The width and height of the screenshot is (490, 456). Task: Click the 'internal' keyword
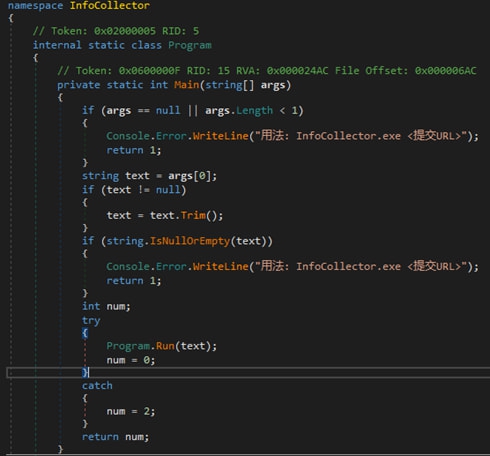57,45
